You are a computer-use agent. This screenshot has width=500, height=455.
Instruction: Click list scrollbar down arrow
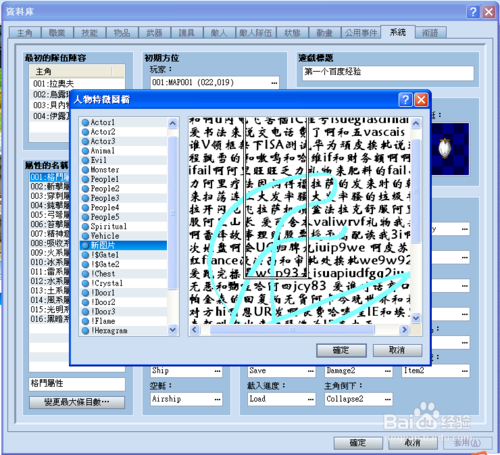pos(173,330)
